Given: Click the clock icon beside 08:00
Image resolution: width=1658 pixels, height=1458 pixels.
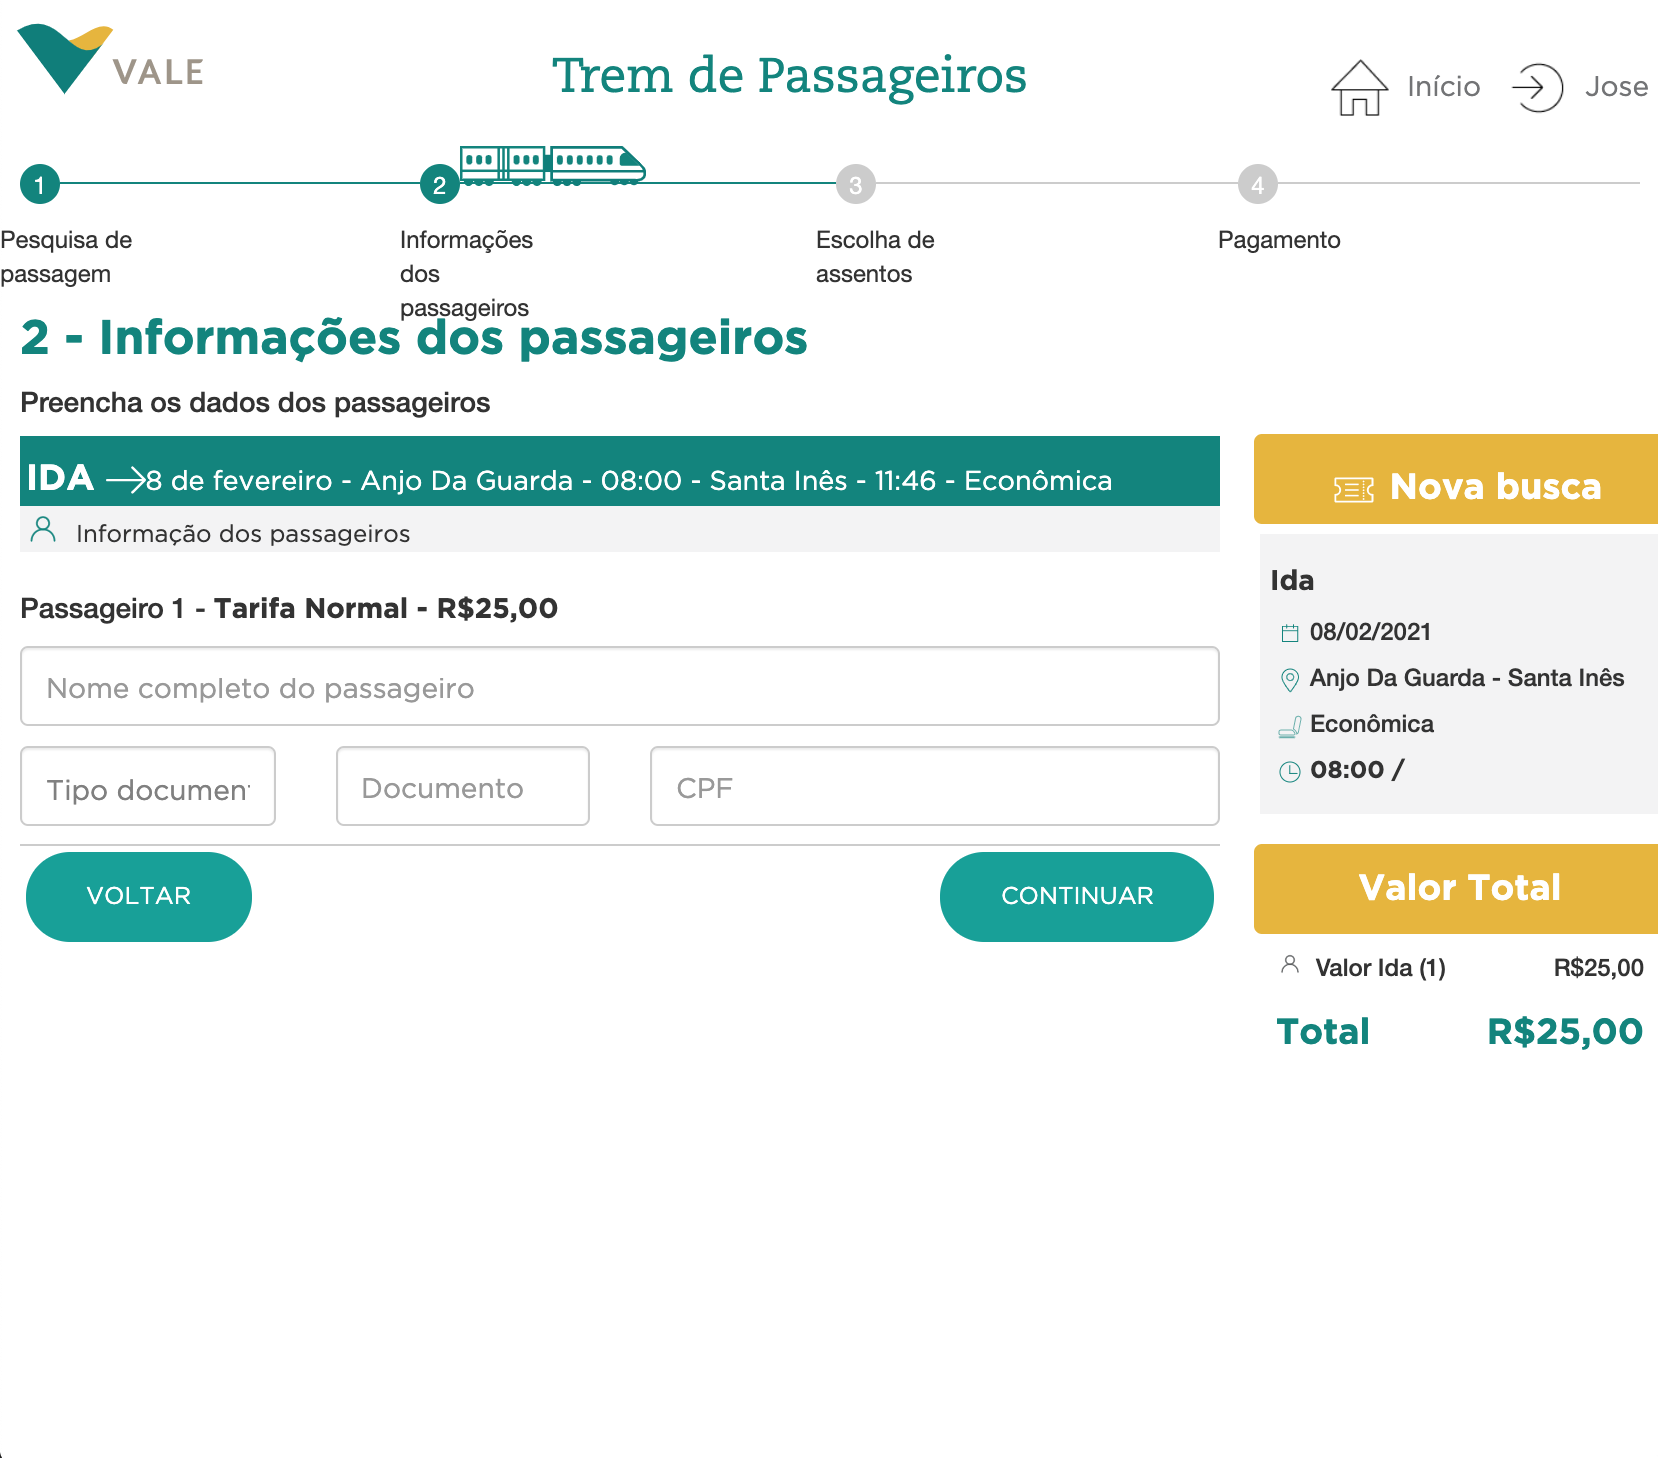Looking at the screenshot, I should (1290, 771).
